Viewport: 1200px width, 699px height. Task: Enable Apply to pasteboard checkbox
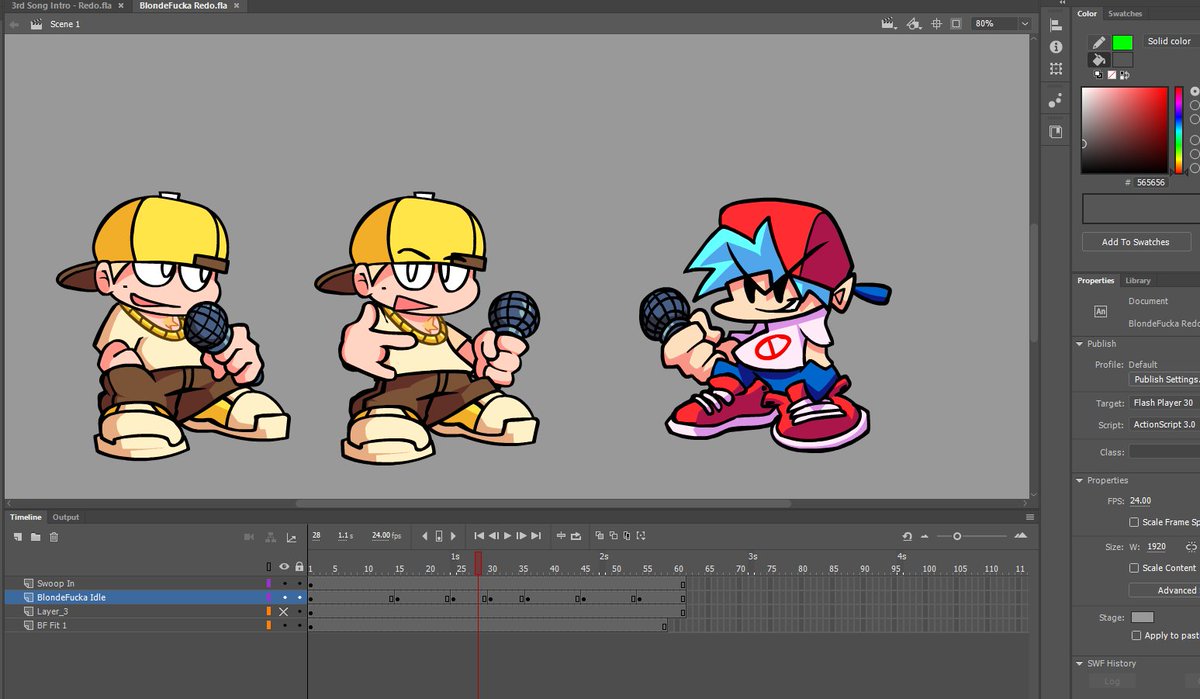coord(1136,635)
